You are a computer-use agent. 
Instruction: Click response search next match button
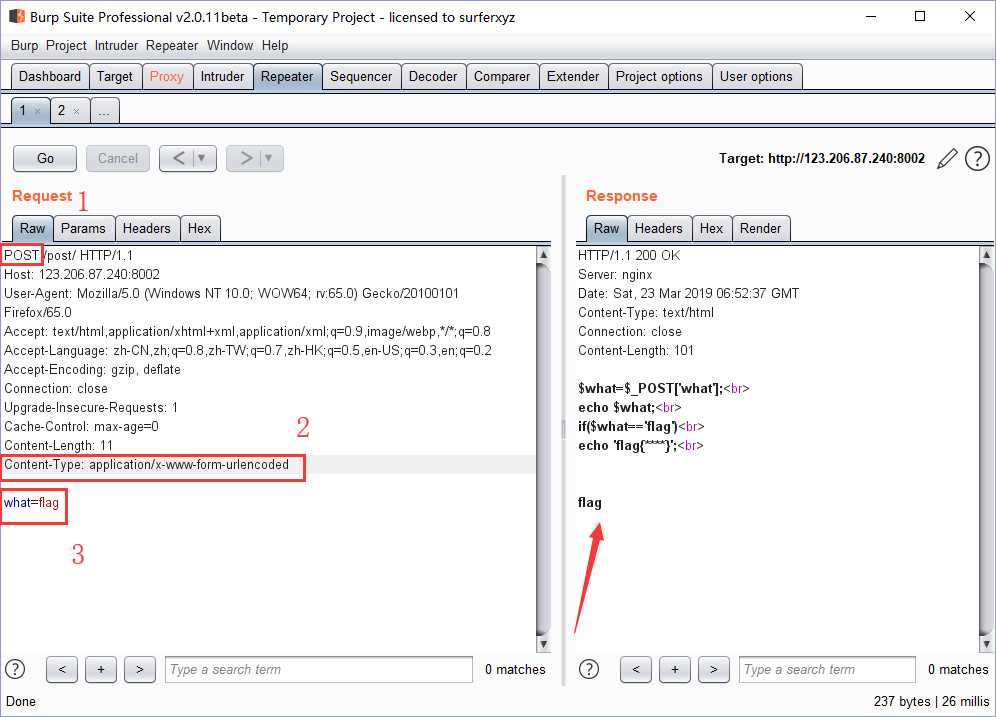click(x=713, y=669)
